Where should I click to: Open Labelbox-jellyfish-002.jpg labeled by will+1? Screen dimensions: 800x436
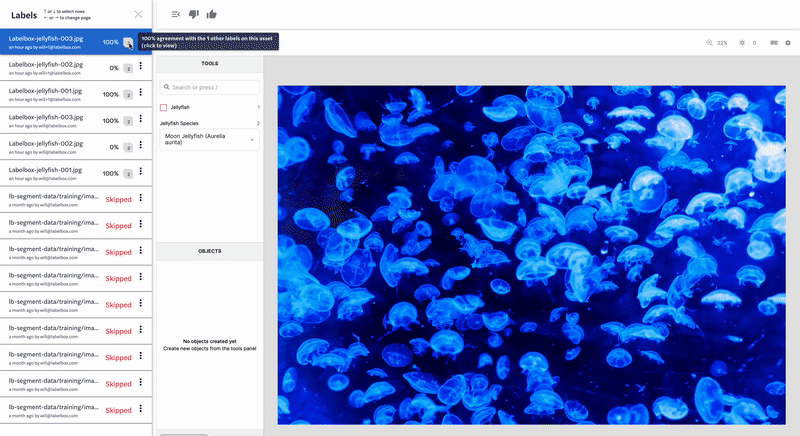[76, 68]
